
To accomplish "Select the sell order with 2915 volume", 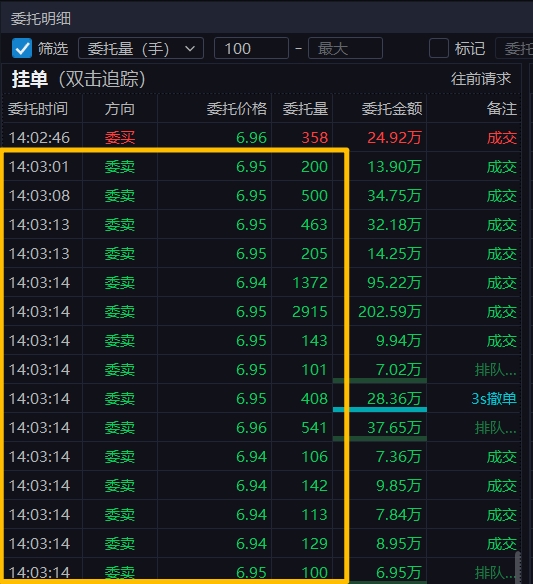I will [x=262, y=311].
